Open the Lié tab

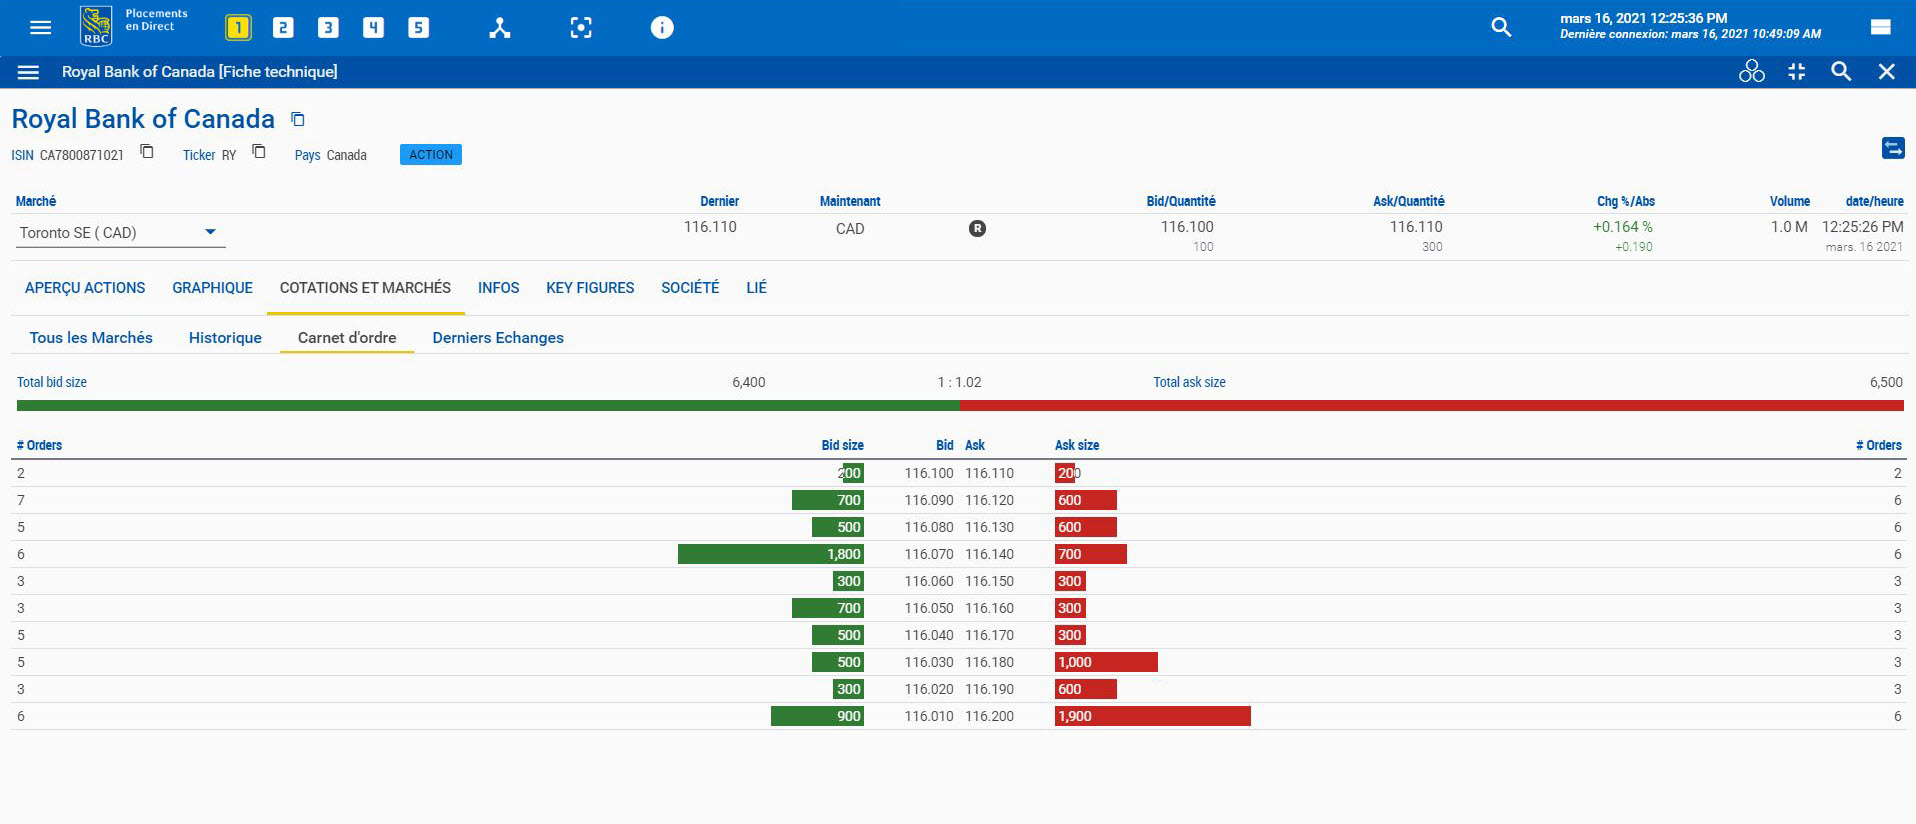756,288
